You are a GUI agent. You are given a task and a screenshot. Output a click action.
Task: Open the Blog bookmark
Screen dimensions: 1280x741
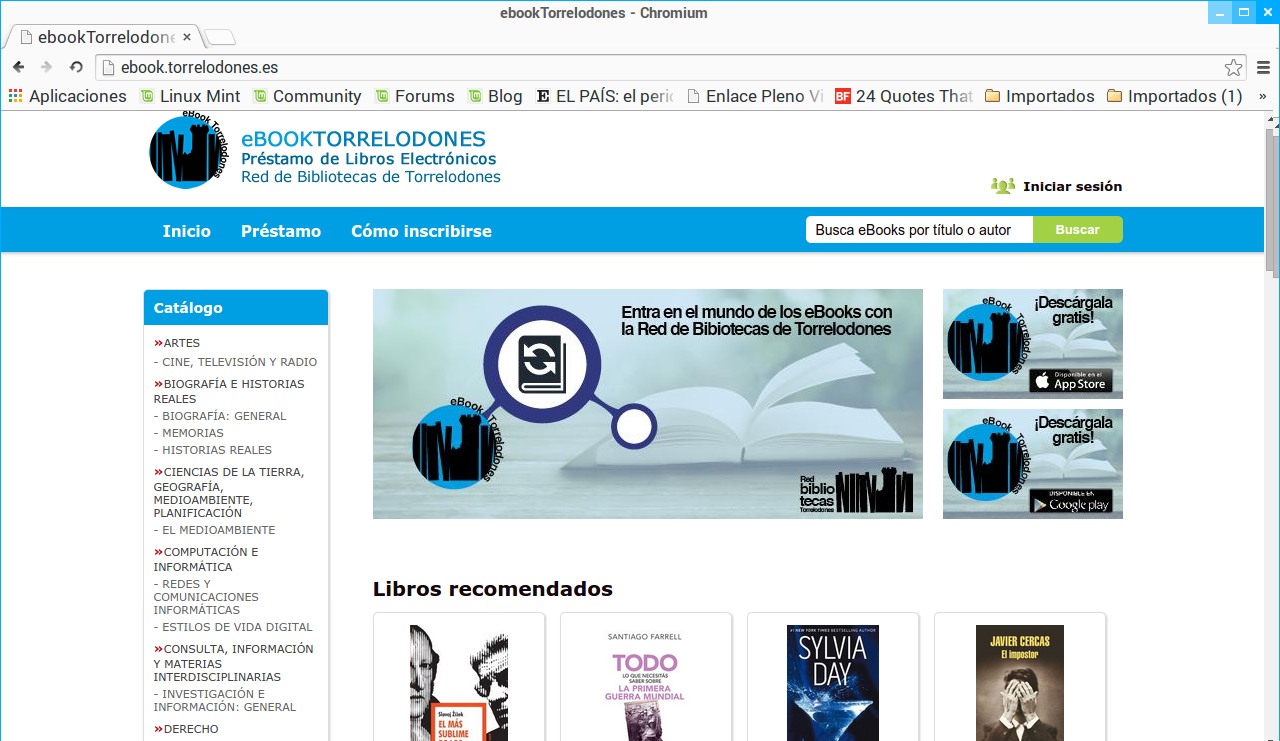pos(495,96)
